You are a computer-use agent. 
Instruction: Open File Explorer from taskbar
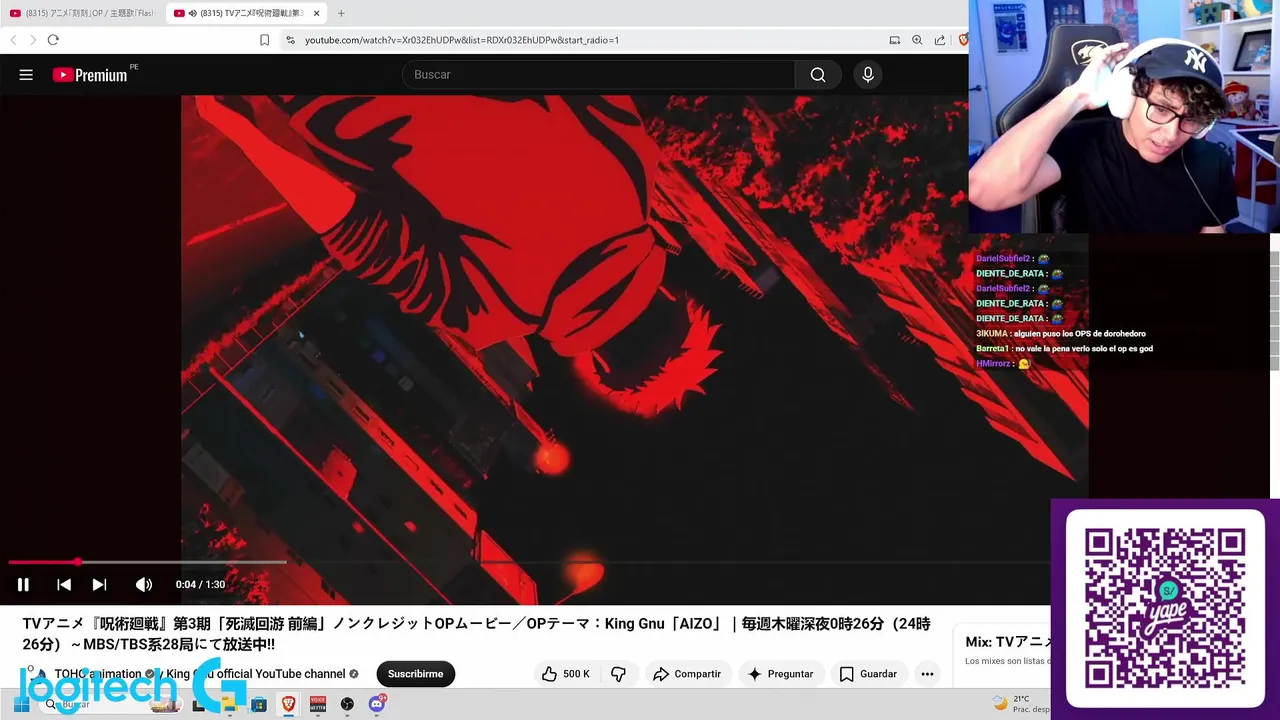click(229, 704)
